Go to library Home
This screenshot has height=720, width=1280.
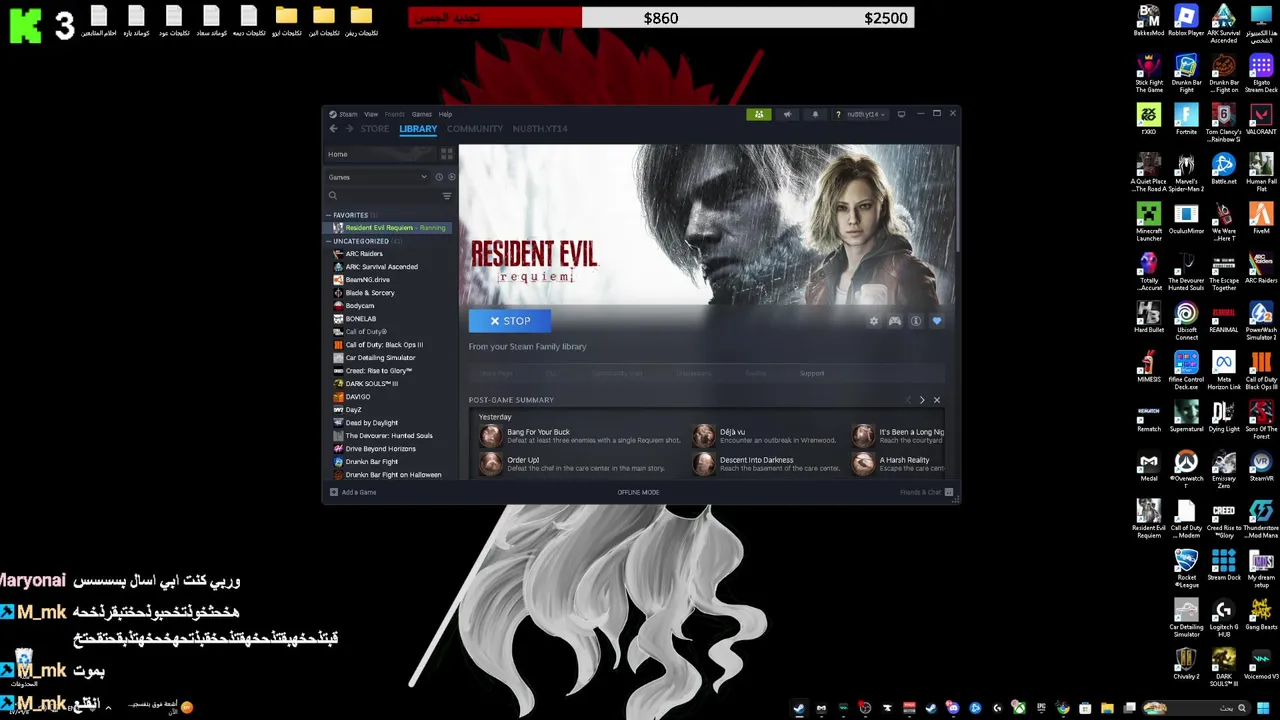(380, 154)
